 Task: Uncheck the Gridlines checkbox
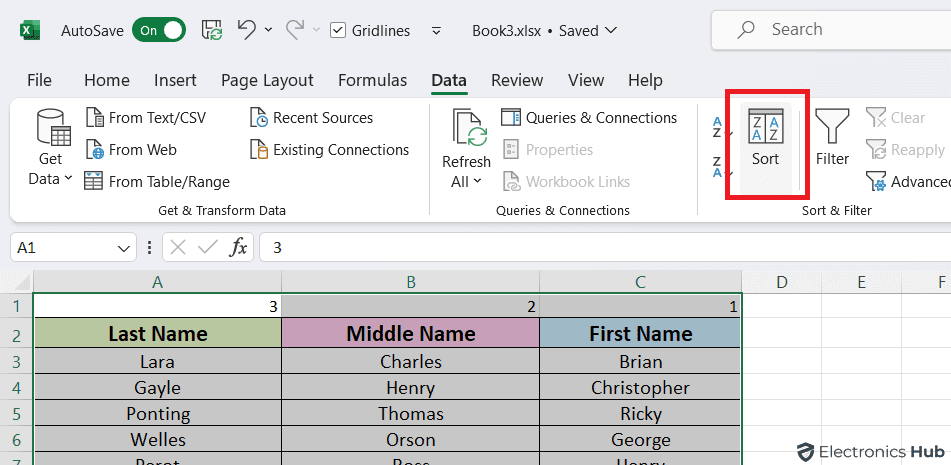point(338,31)
